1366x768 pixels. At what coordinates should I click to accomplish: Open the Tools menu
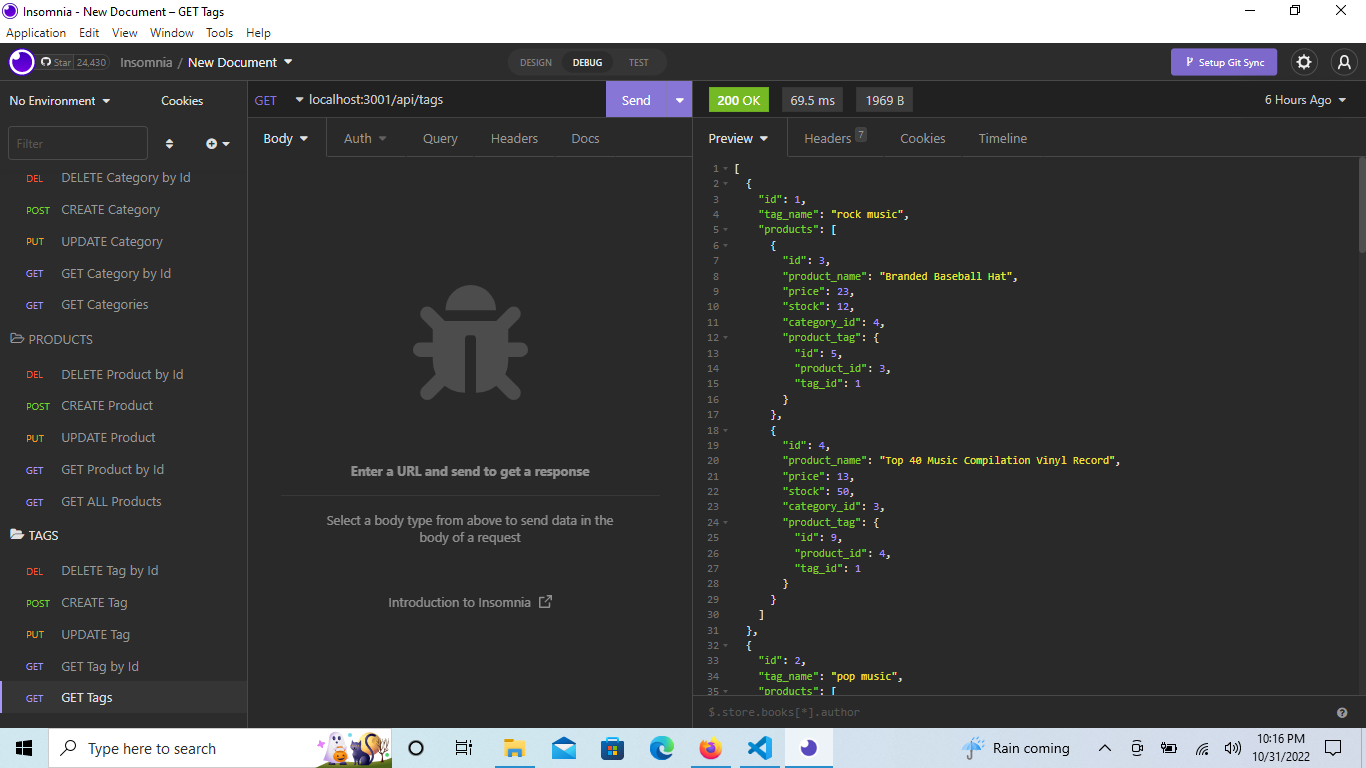[x=219, y=32]
